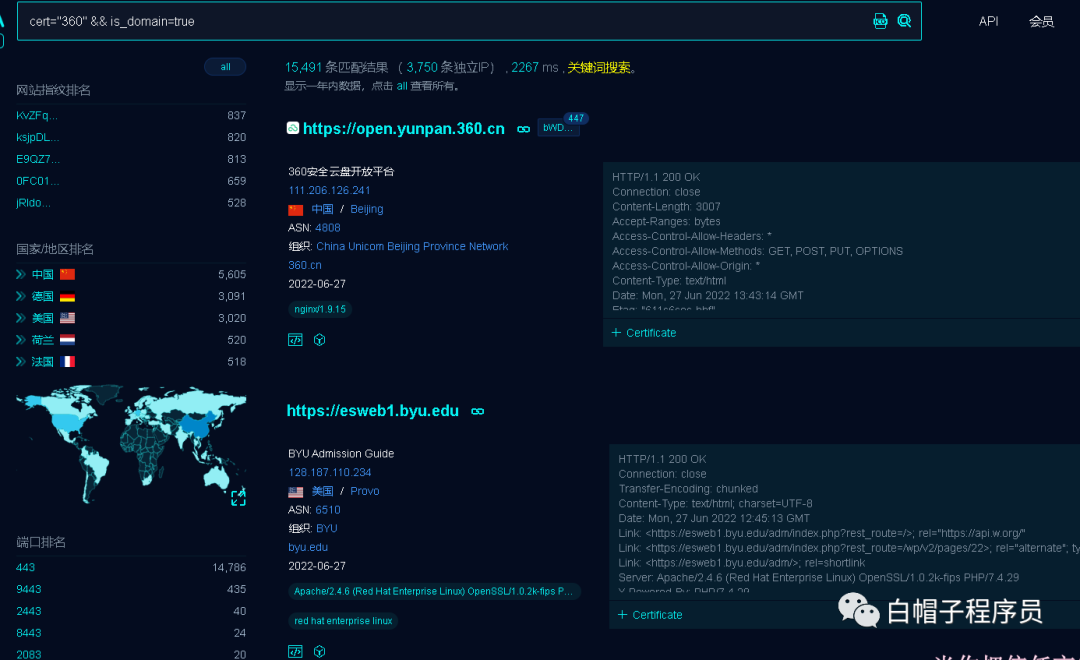Filter by ASN 4808
The image size is (1080, 660).
tap(328, 227)
